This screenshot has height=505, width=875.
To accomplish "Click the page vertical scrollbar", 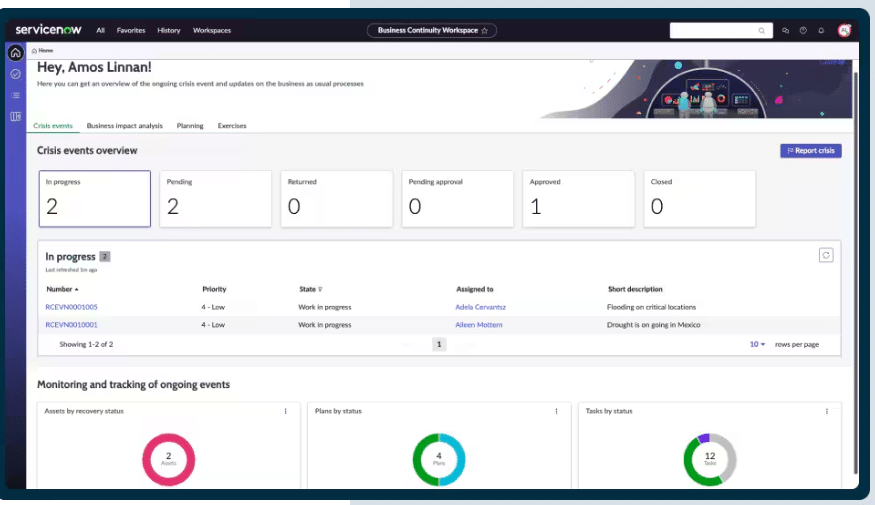I will (x=855, y=273).
